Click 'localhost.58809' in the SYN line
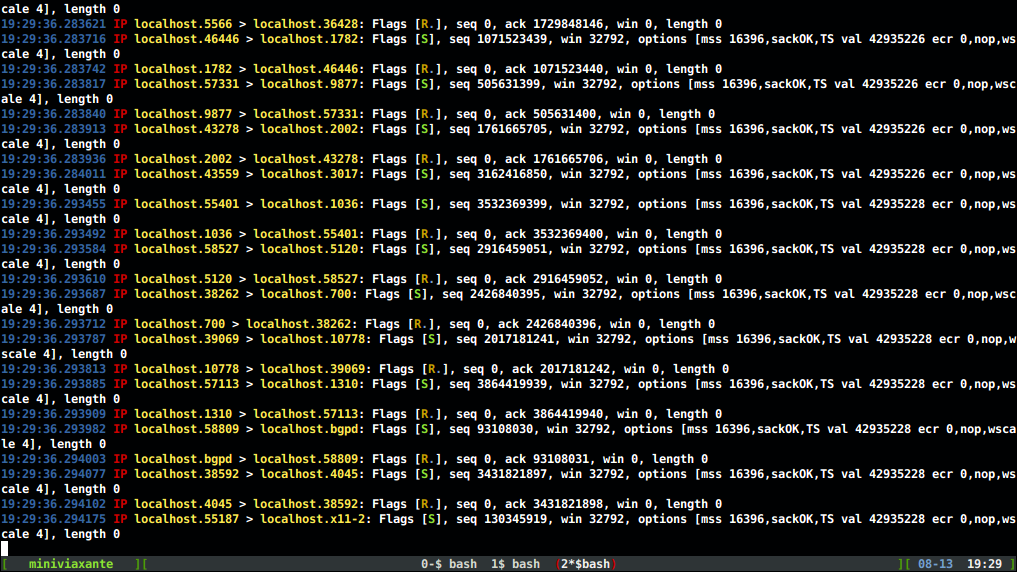The image size is (1017, 572). tap(187, 429)
